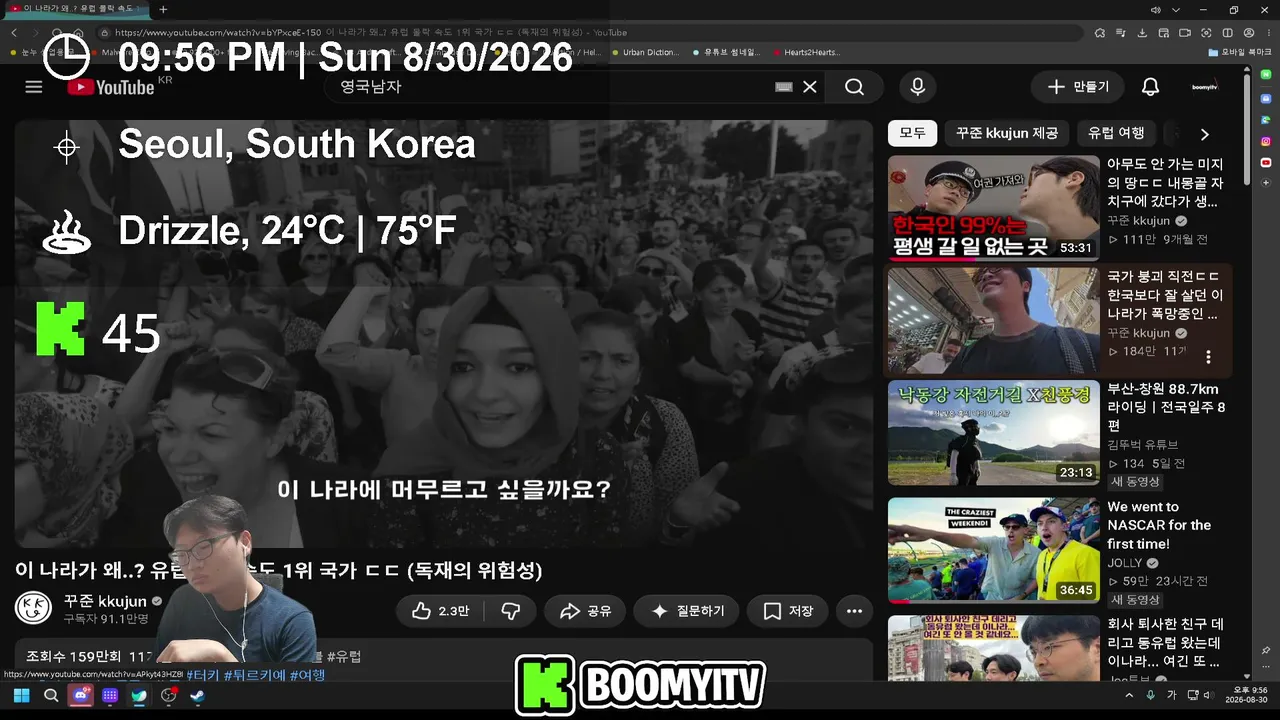The width and height of the screenshot is (1280, 720).
Task: Open the 낙동강 자전거길 video thumbnail
Action: click(993, 433)
